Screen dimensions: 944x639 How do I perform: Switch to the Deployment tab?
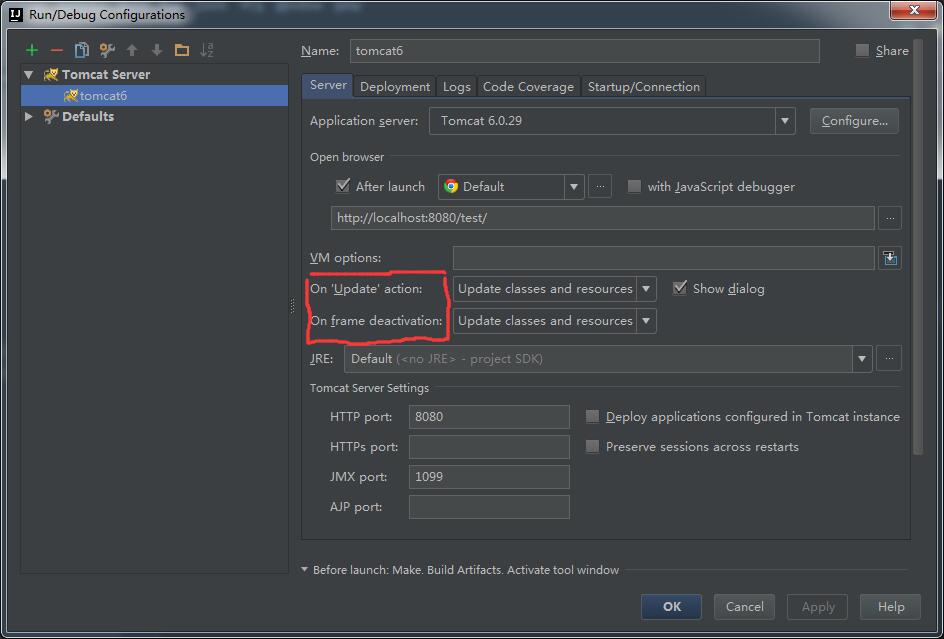[x=395, y=87]
